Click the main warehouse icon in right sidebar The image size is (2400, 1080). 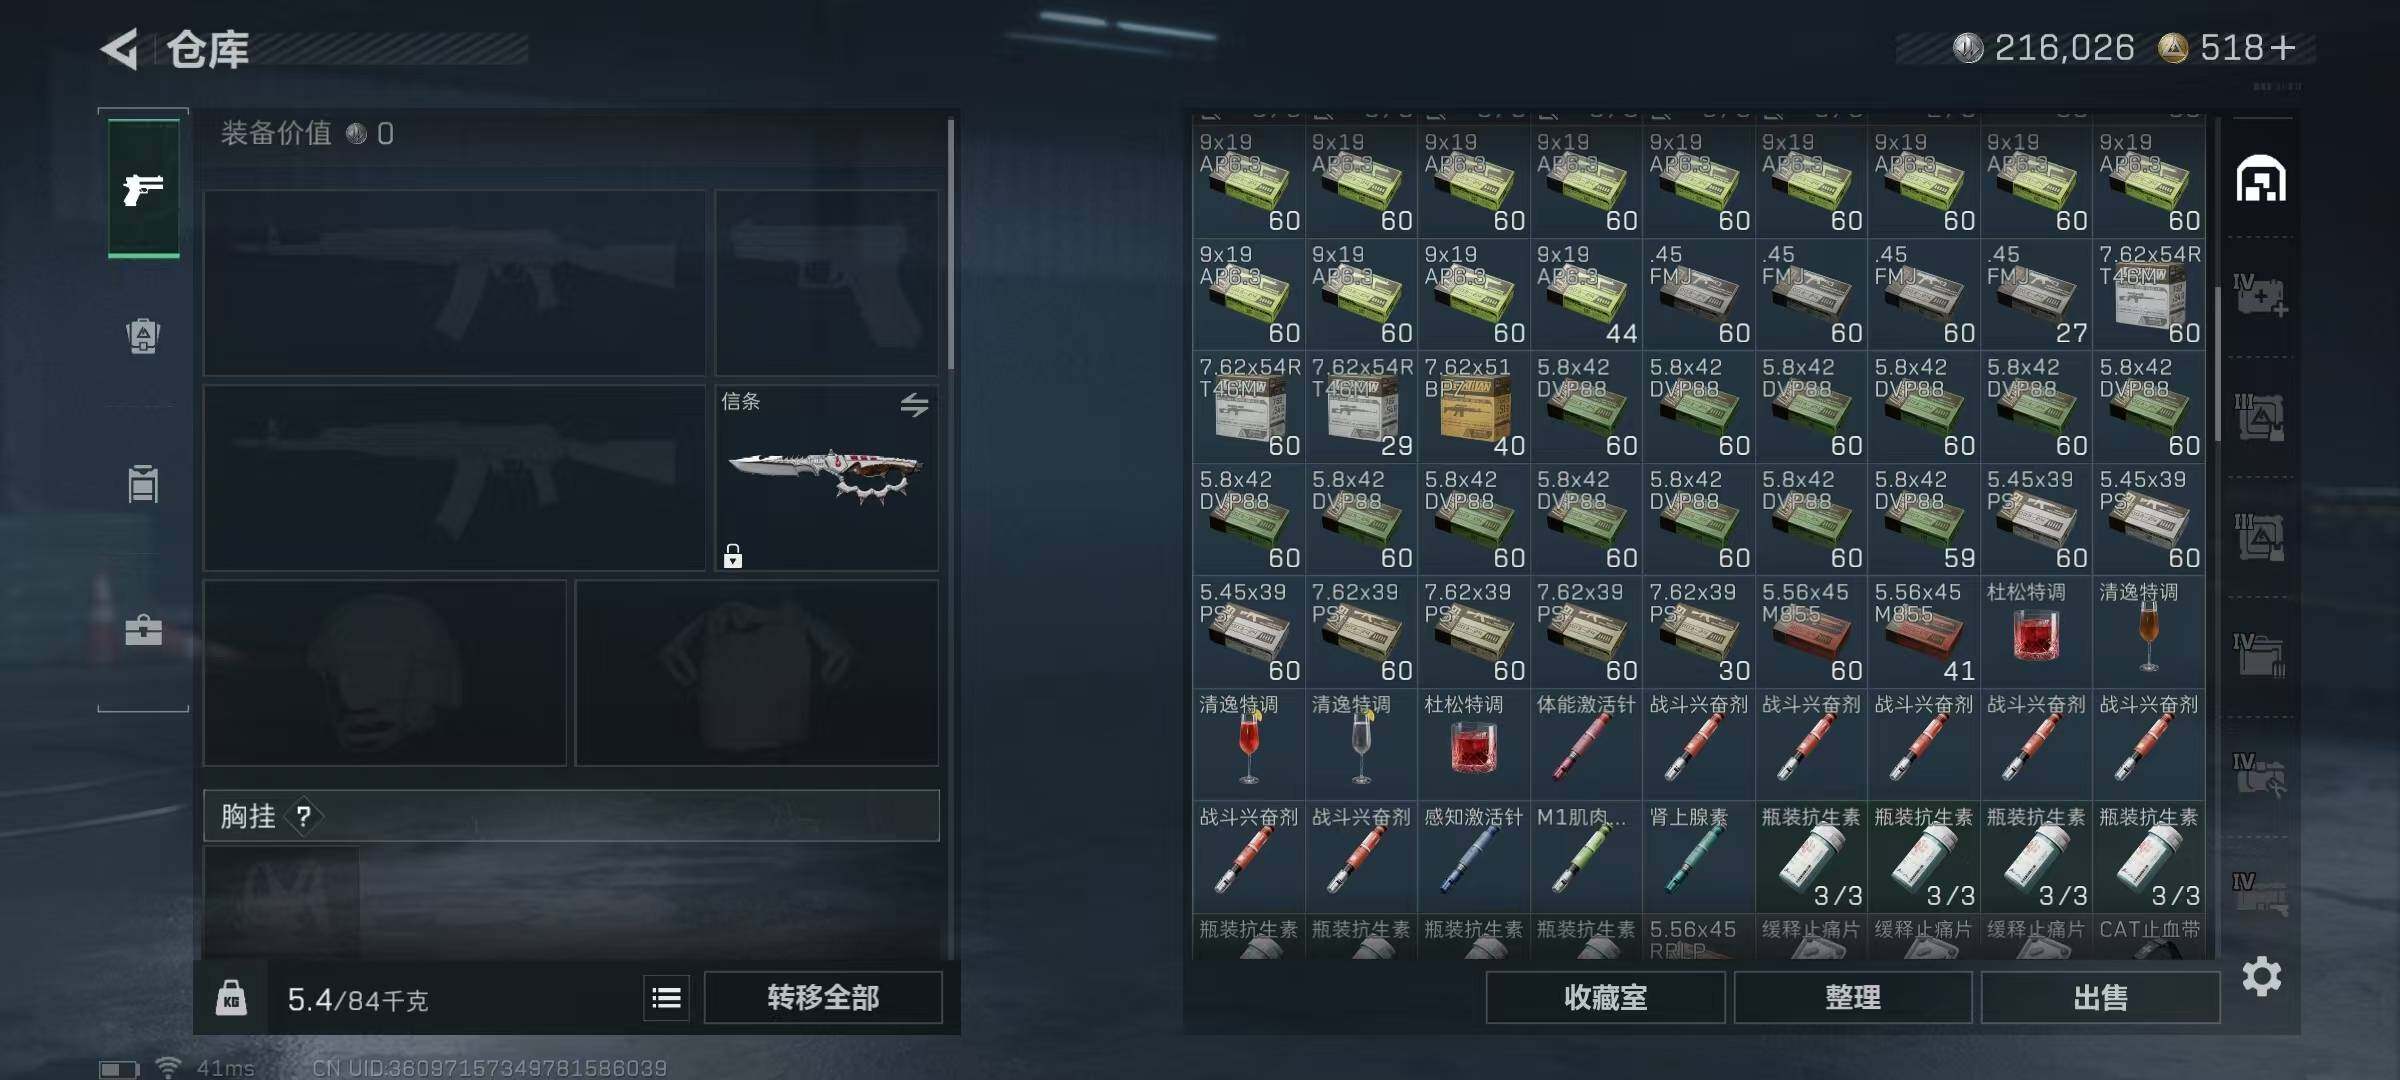(2260, 180)
